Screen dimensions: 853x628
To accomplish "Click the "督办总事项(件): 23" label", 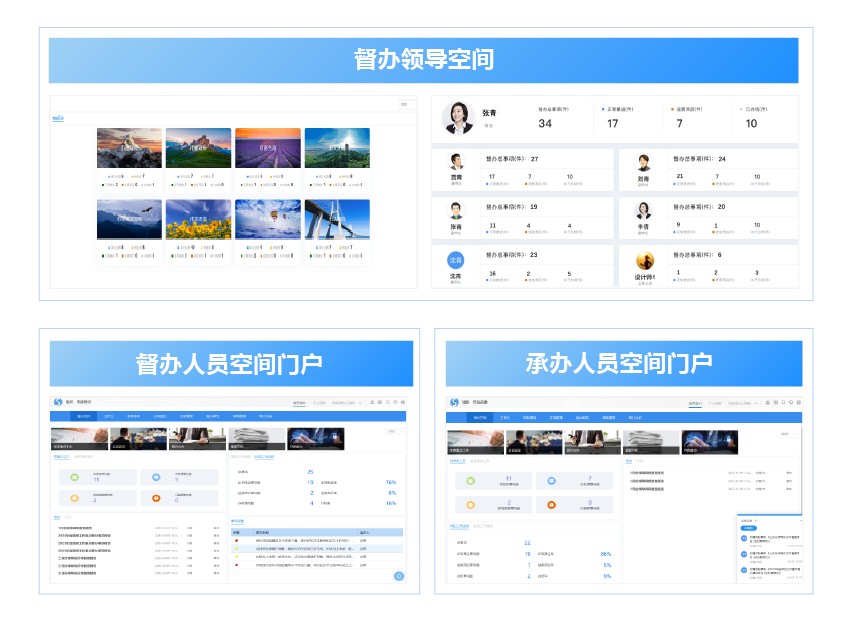I will click(511, 255).
